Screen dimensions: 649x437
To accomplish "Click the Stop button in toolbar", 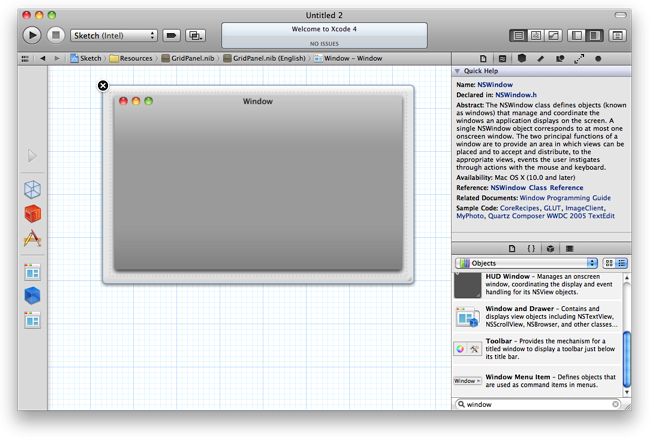I will [55, 35].
